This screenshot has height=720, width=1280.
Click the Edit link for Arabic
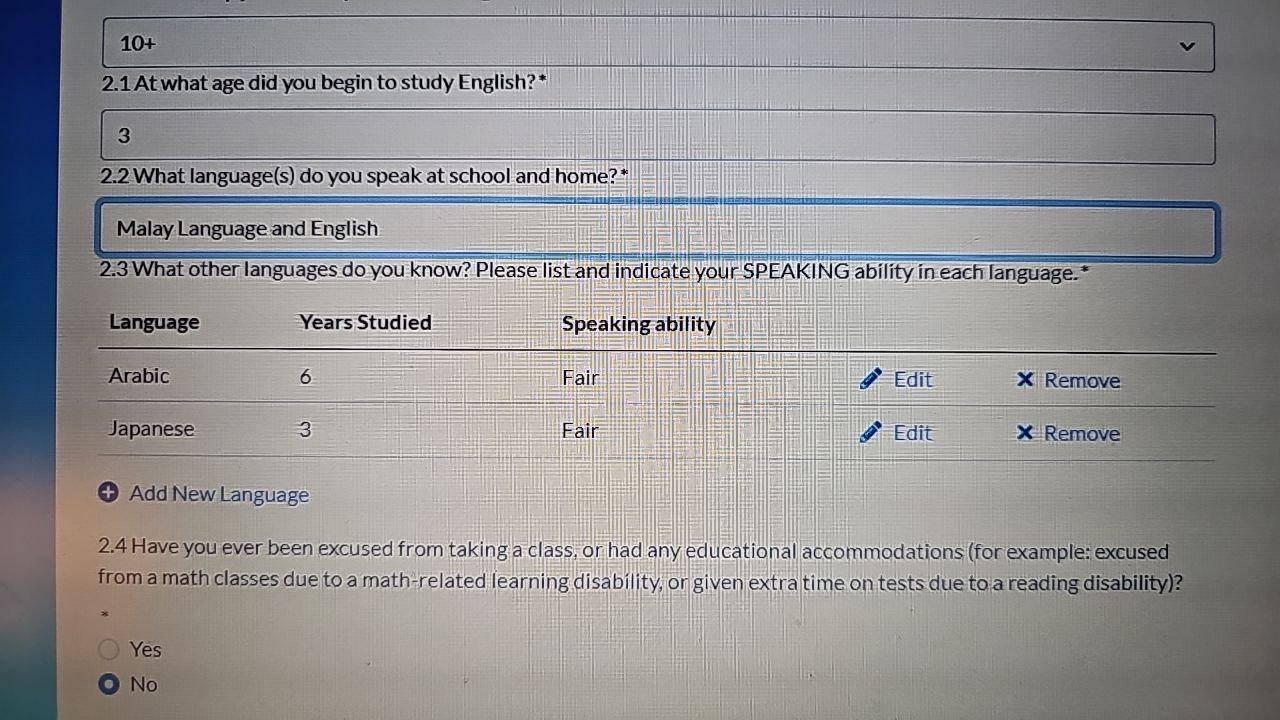click(x=912, y=380)
